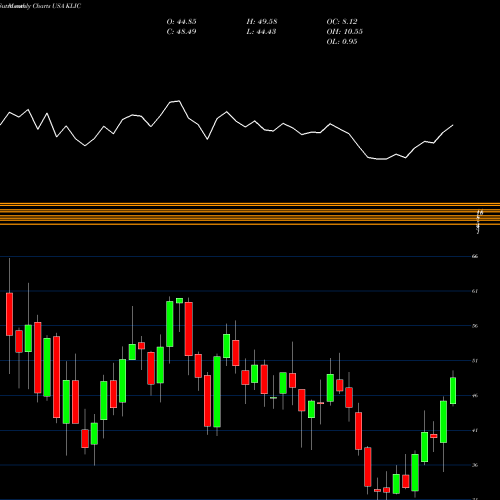Click the 'OL: 0.95' reading
The width and height of the screenshot is (500, 500).
click(342, 42)
